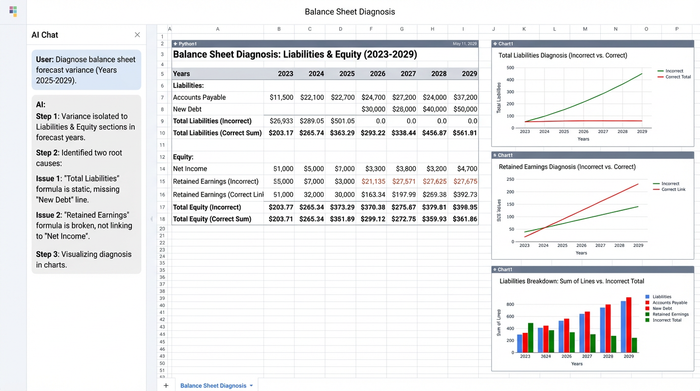The image size is (700, 391).
Task: Click the user message bubble in AI Chat
Action: (86, 70)
